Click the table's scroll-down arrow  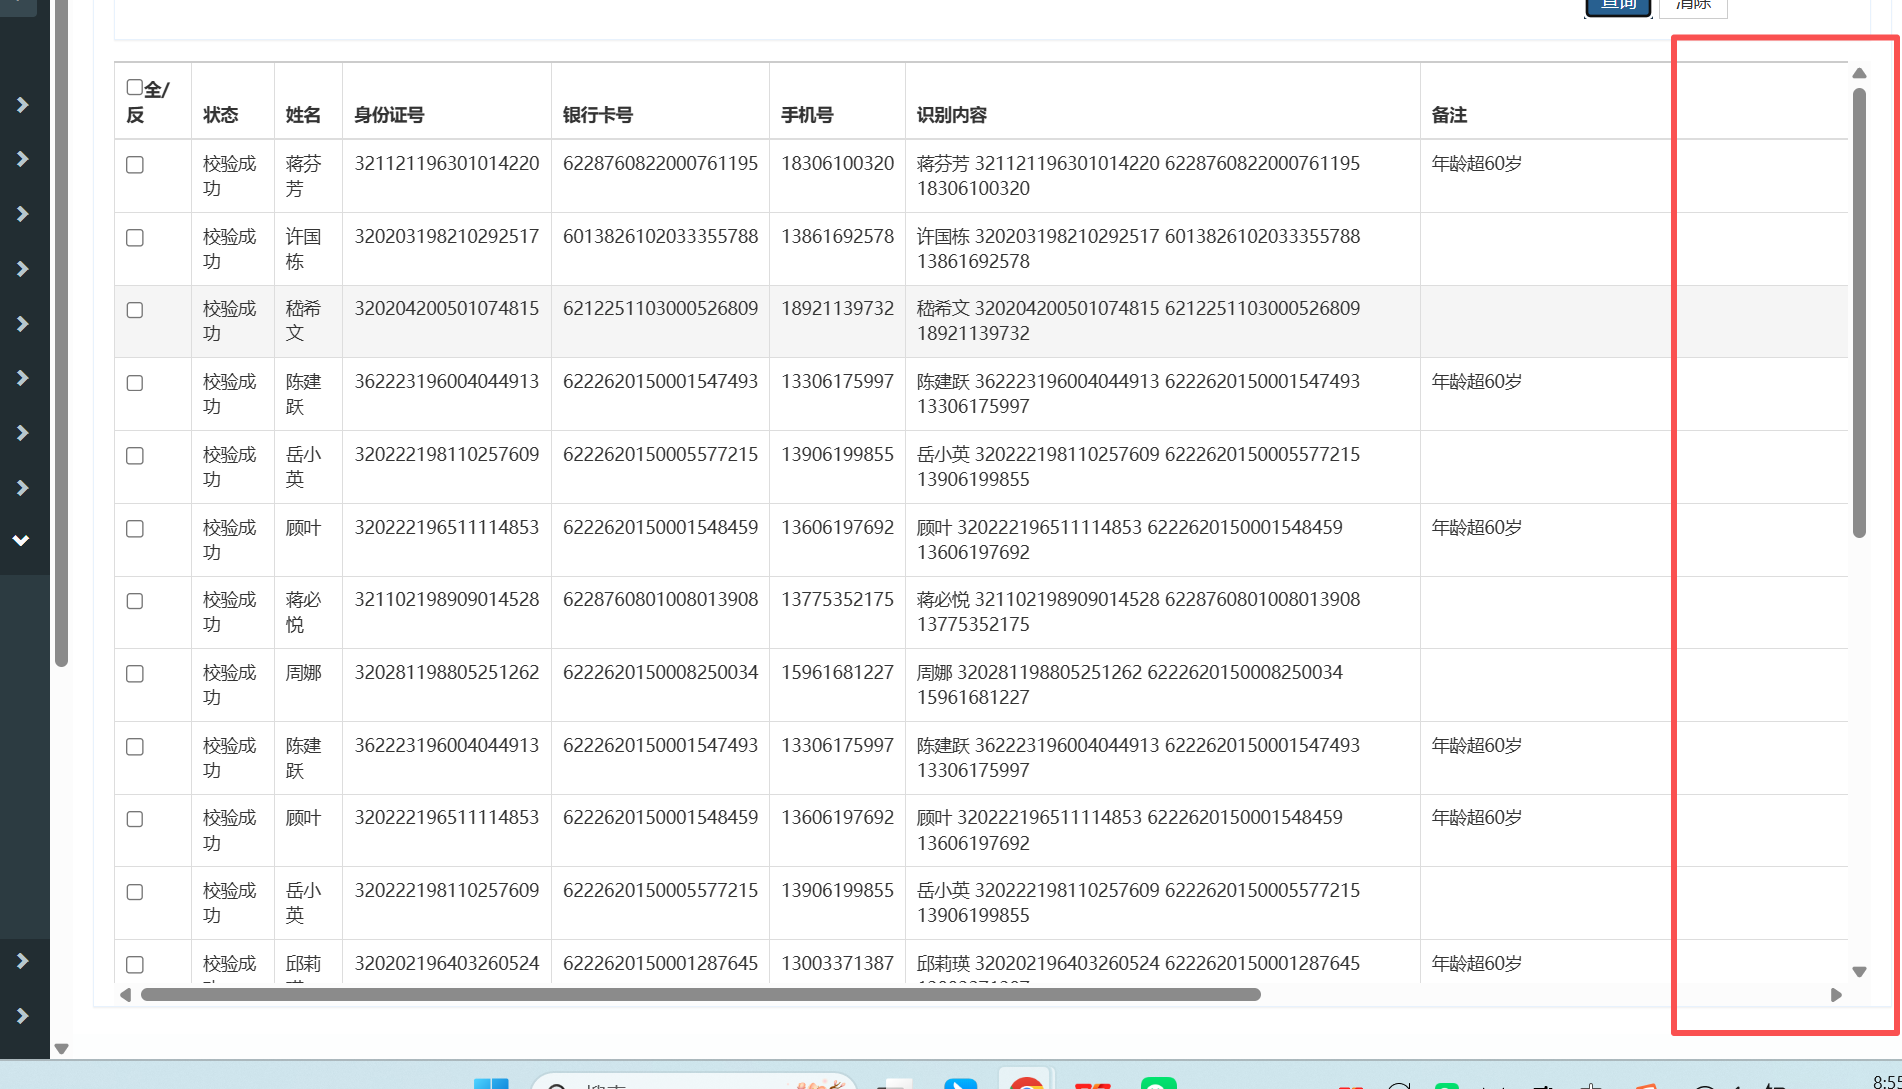coord(1859,972)
